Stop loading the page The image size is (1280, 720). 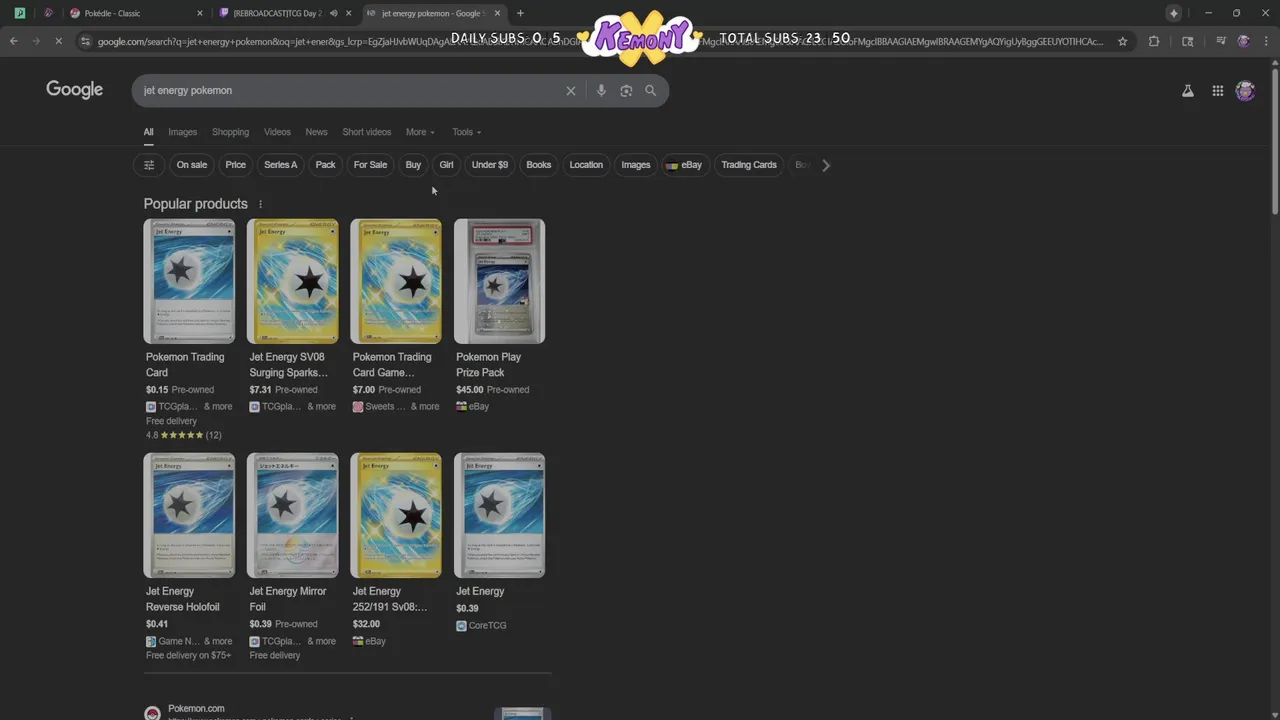(58, 41)
